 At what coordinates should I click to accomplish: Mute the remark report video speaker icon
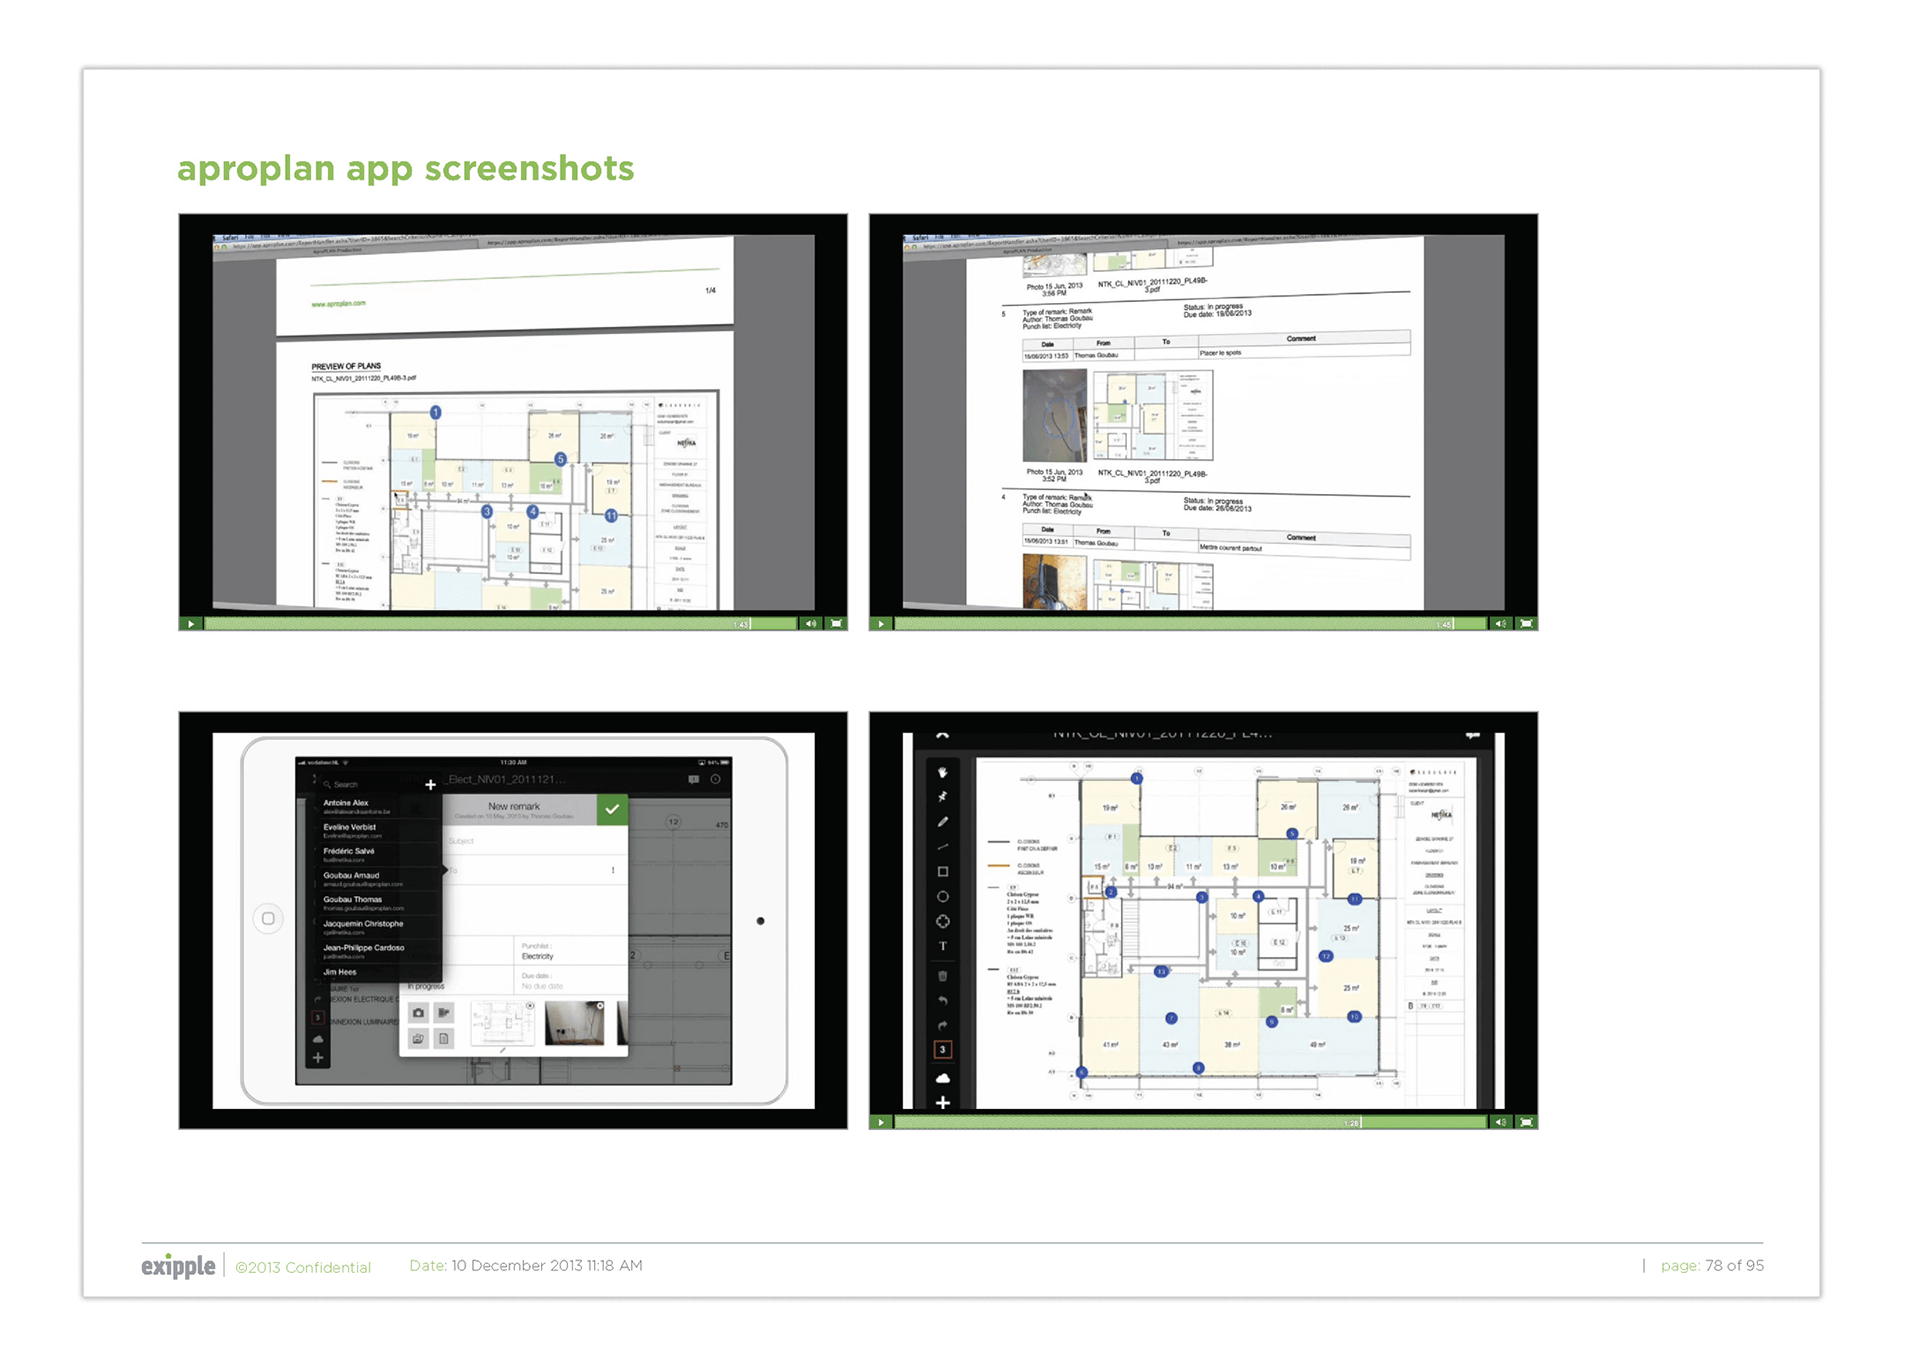click(1501, 624)
